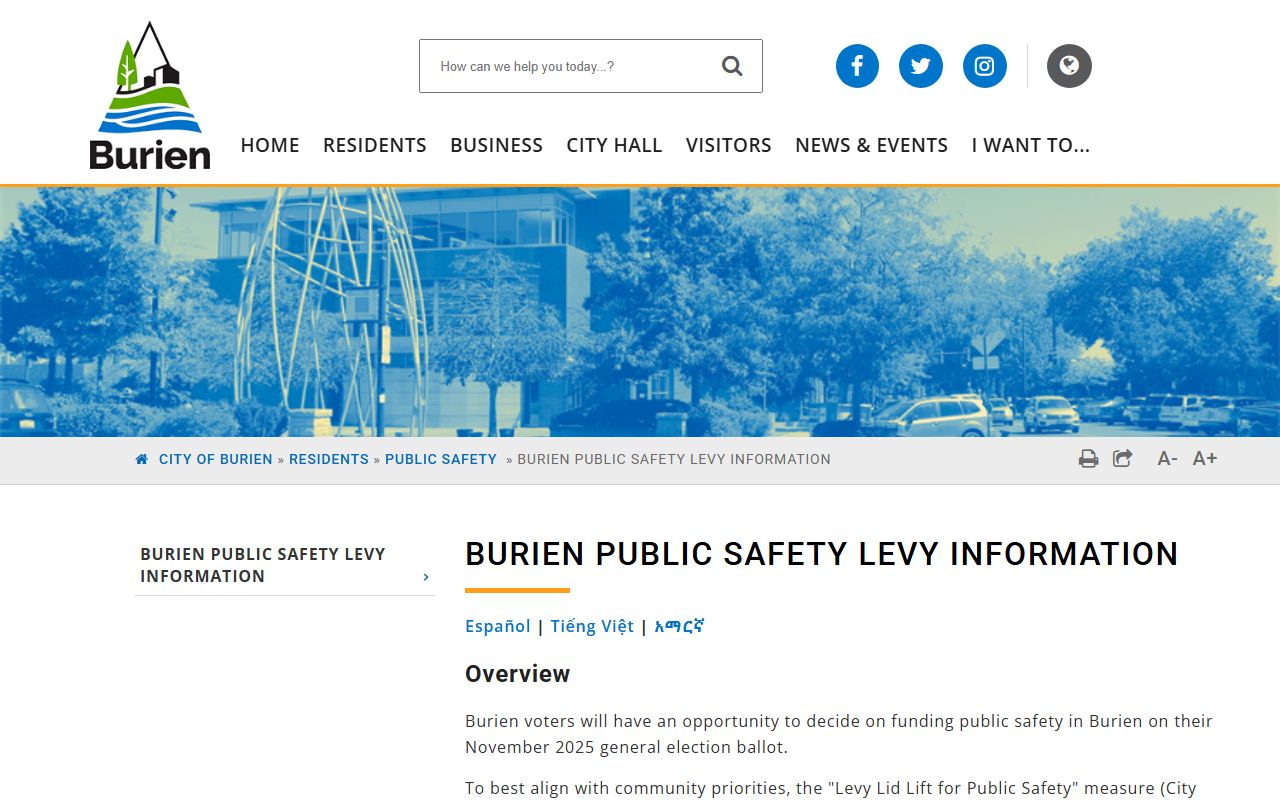Decrease font size with A-
Viewport: 1280px width, 800px height.
point(1167,459)
